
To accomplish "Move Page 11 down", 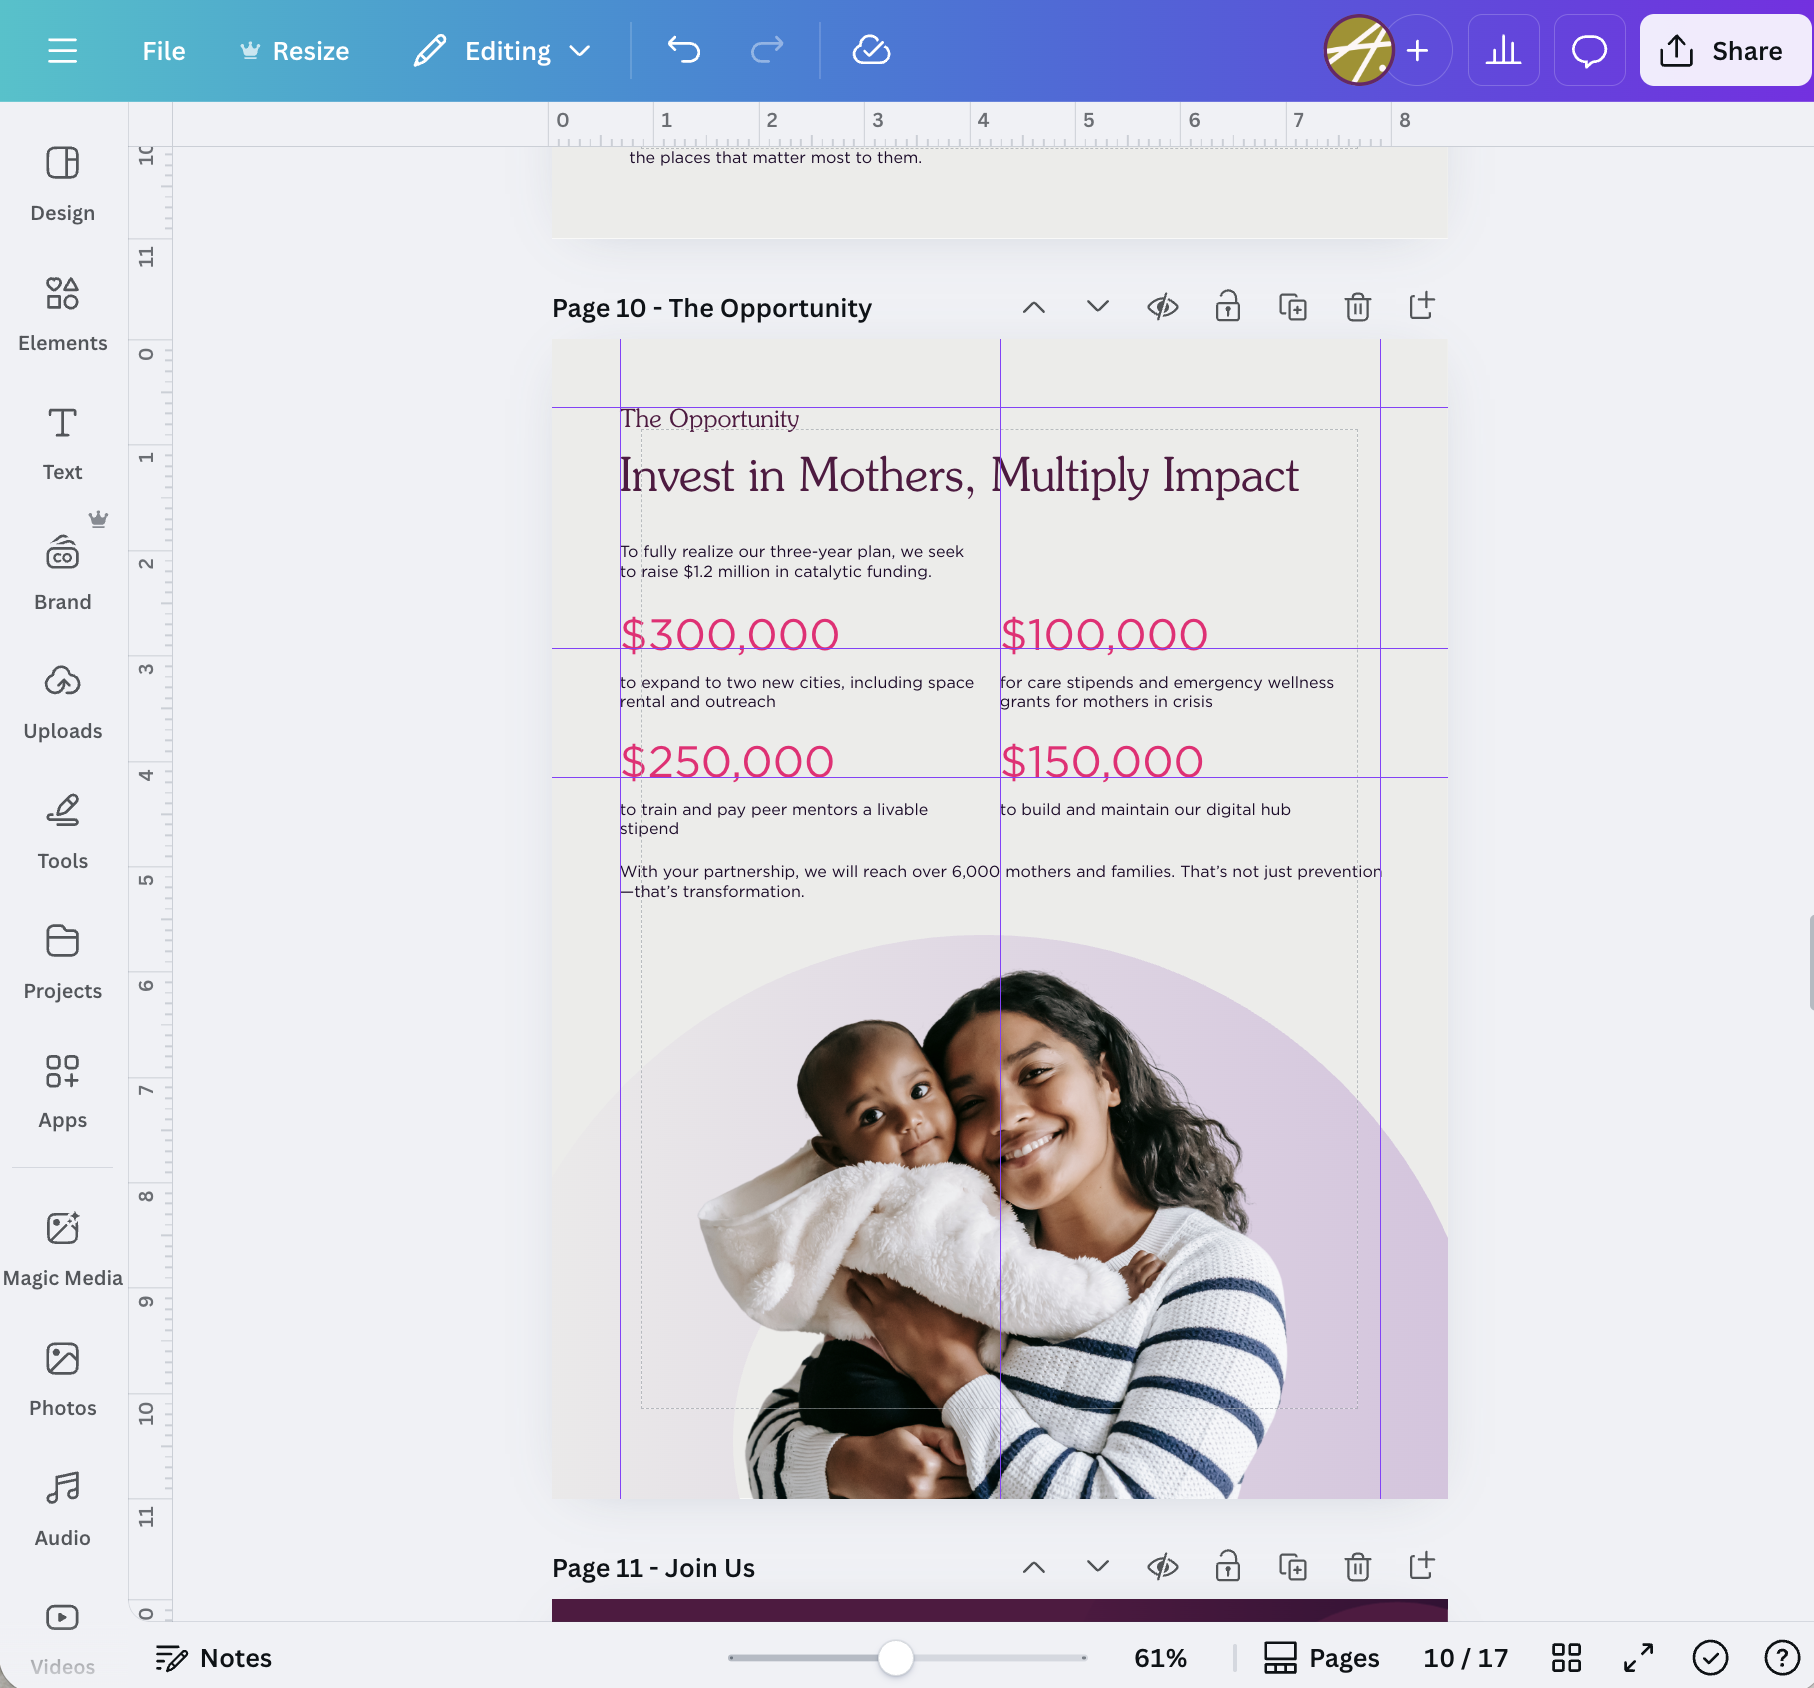I will click(1098, 1567).
